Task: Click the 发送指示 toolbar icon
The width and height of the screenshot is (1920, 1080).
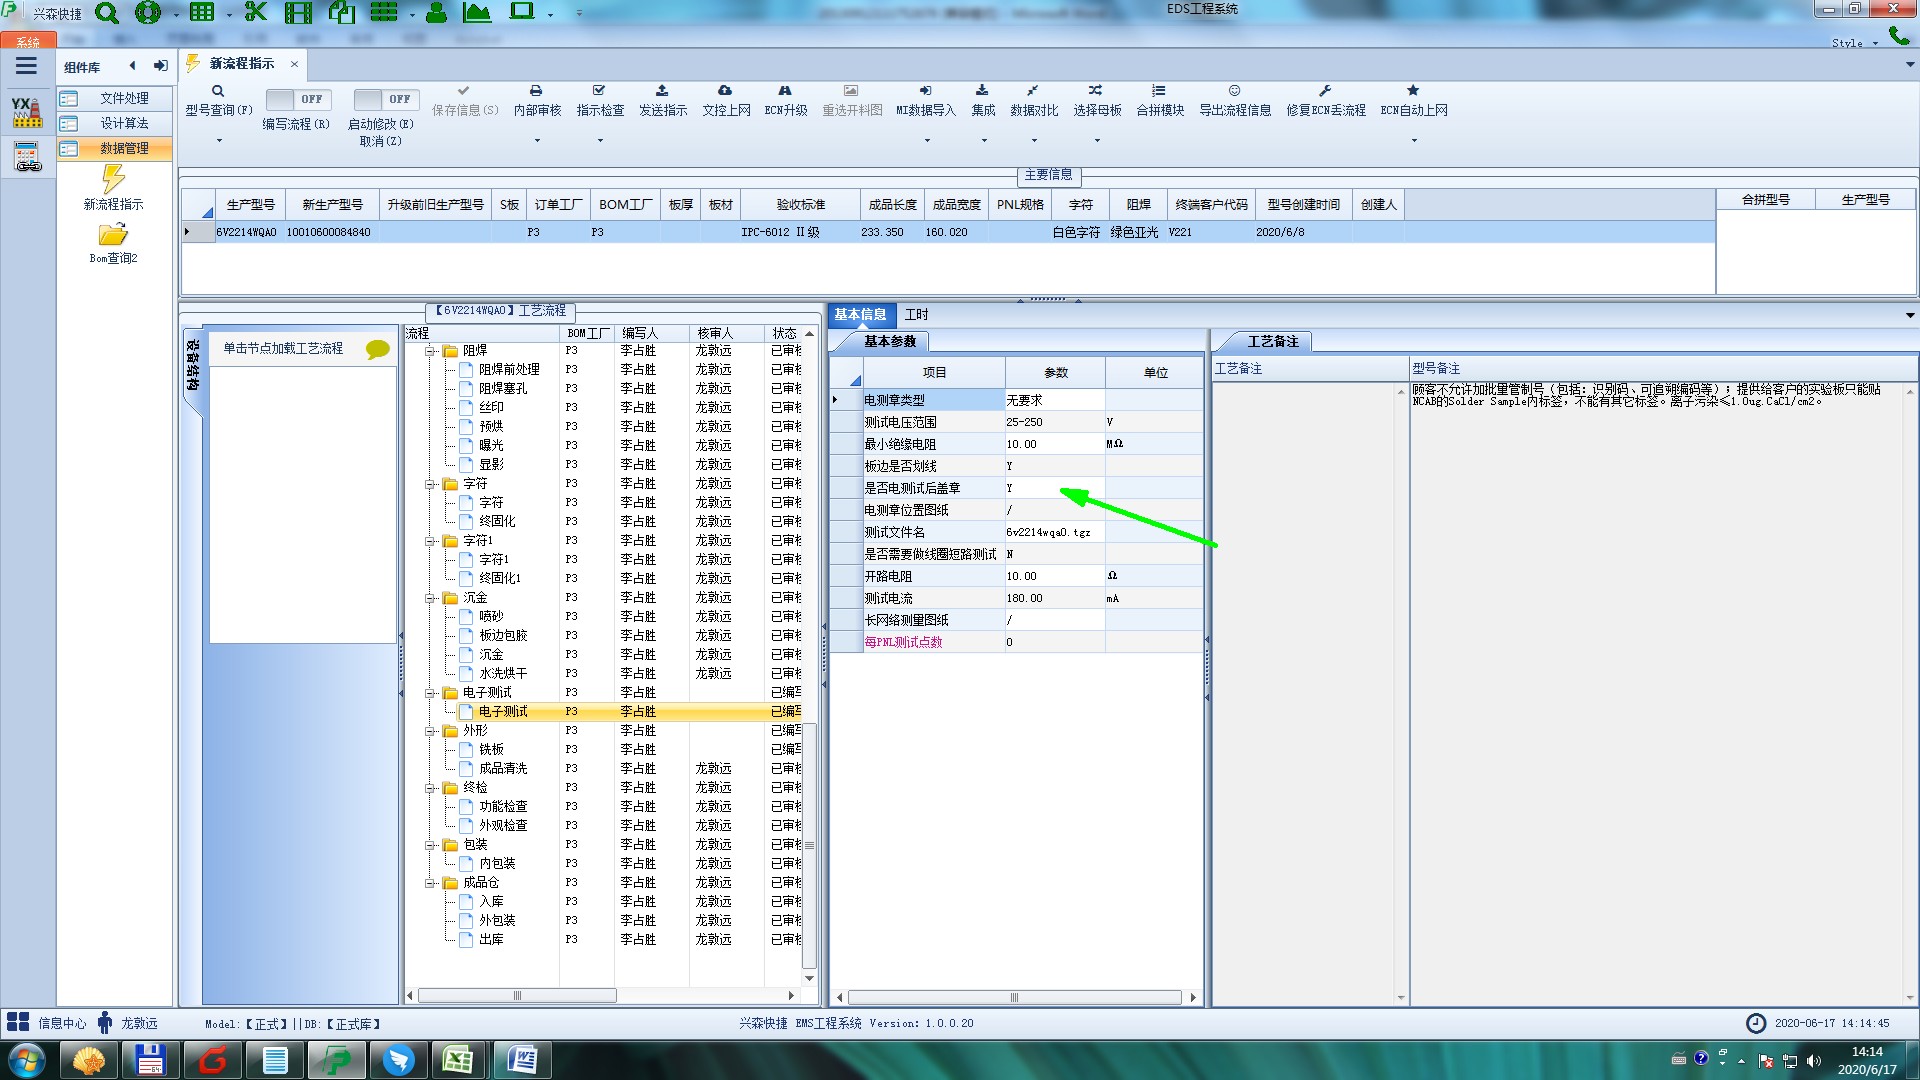Action: pyautogui.click(x=662, y=91)
